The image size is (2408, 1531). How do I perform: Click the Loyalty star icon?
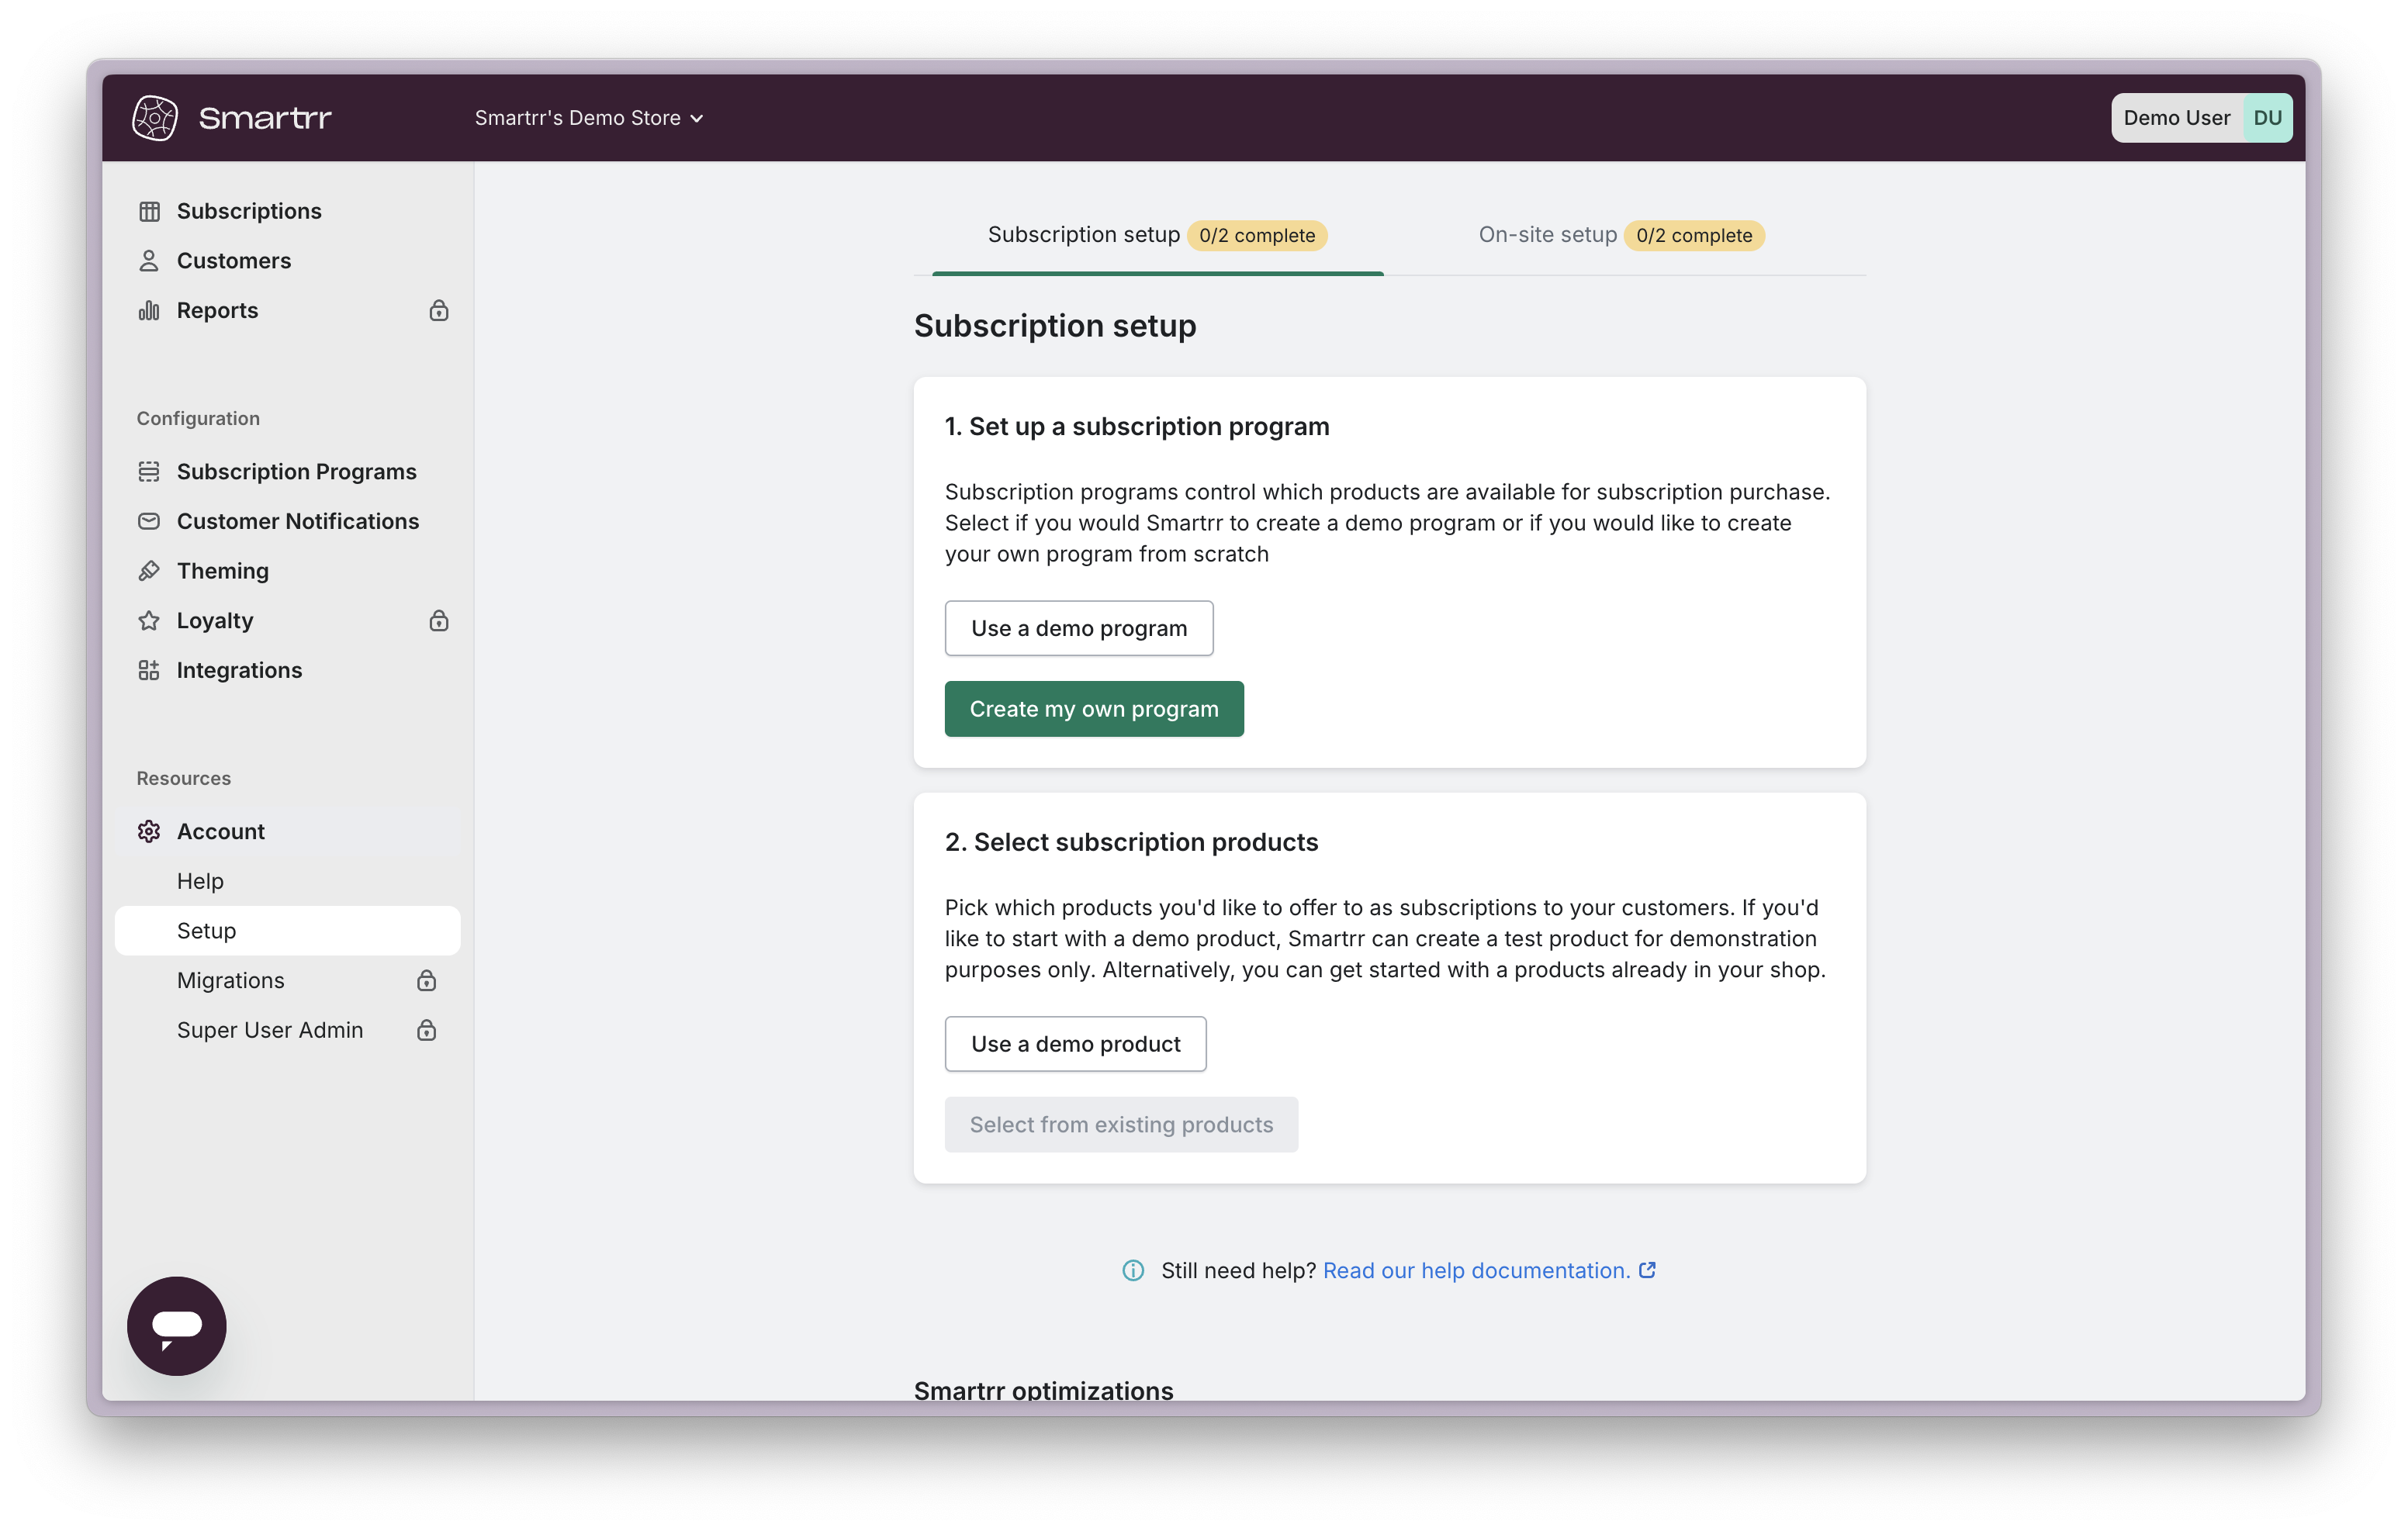pos(149,621)
